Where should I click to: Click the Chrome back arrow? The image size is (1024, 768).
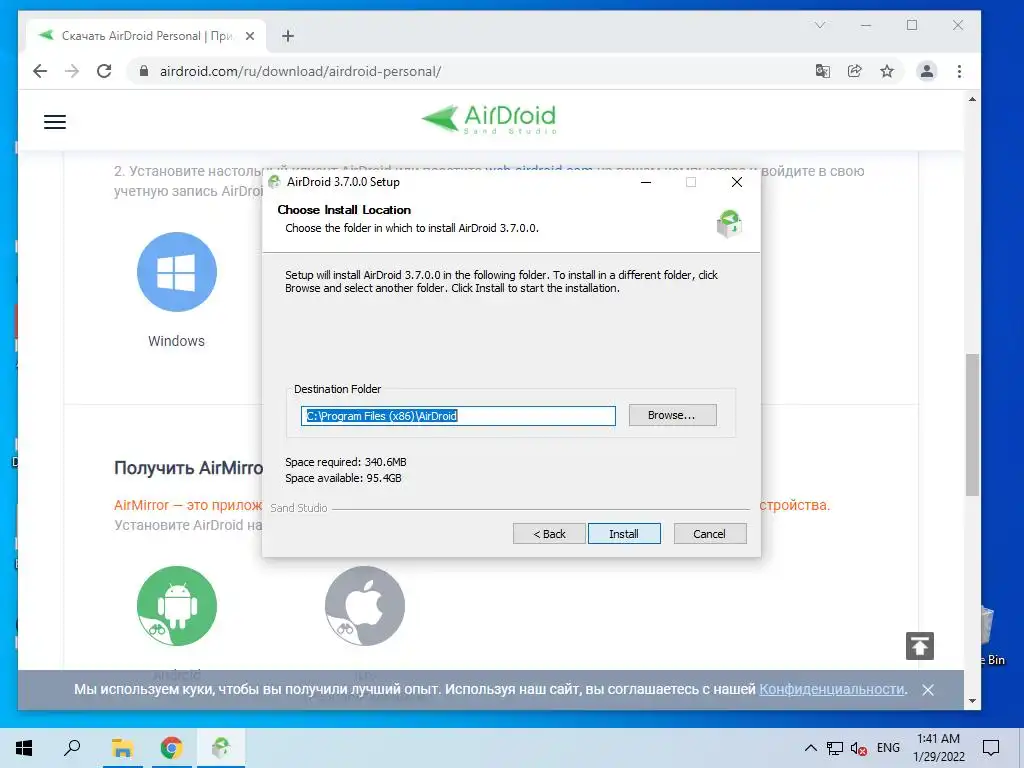pyautogui.click(x=40, y=71)
